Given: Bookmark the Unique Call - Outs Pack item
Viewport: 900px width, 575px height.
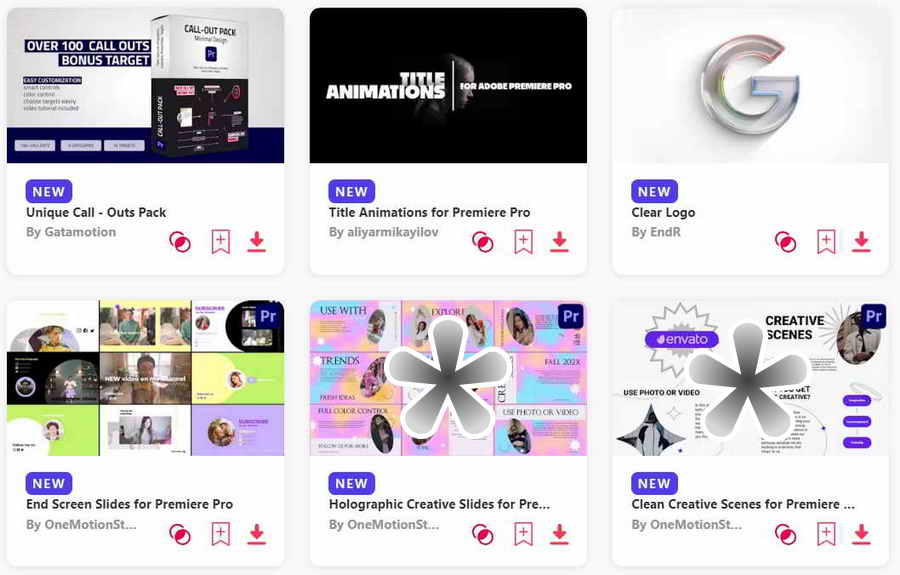Looking at the screenshot, I should (x=220, y=242).
